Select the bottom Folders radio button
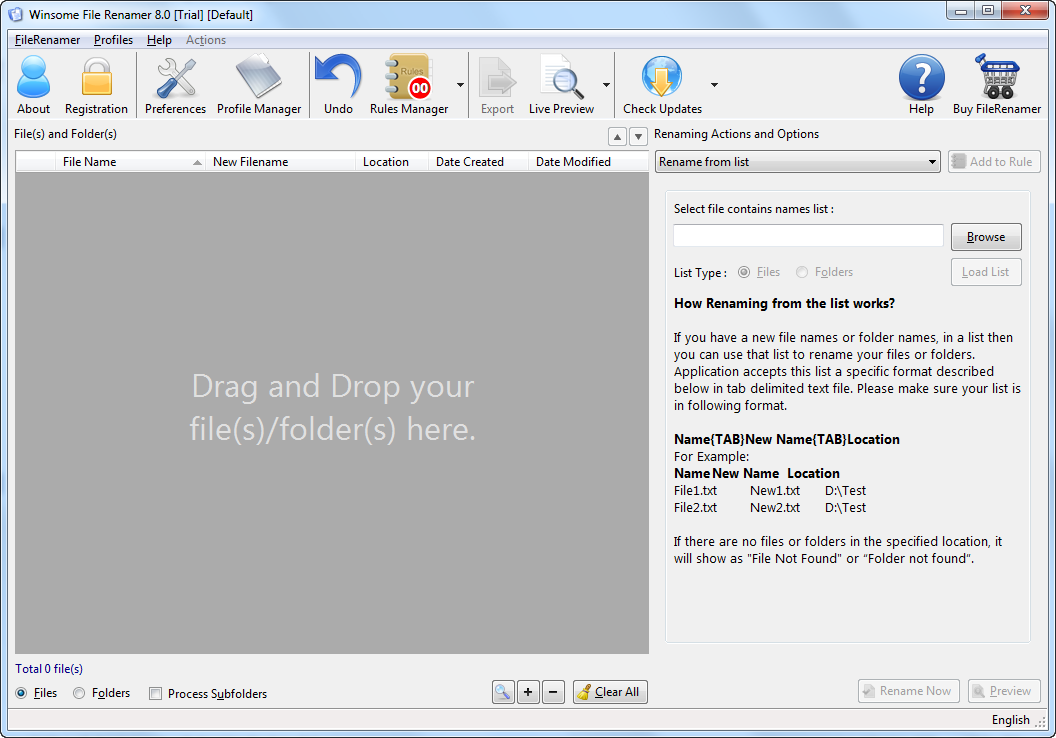The width and height of the screenshot is (1056, 738). [79, 693]
